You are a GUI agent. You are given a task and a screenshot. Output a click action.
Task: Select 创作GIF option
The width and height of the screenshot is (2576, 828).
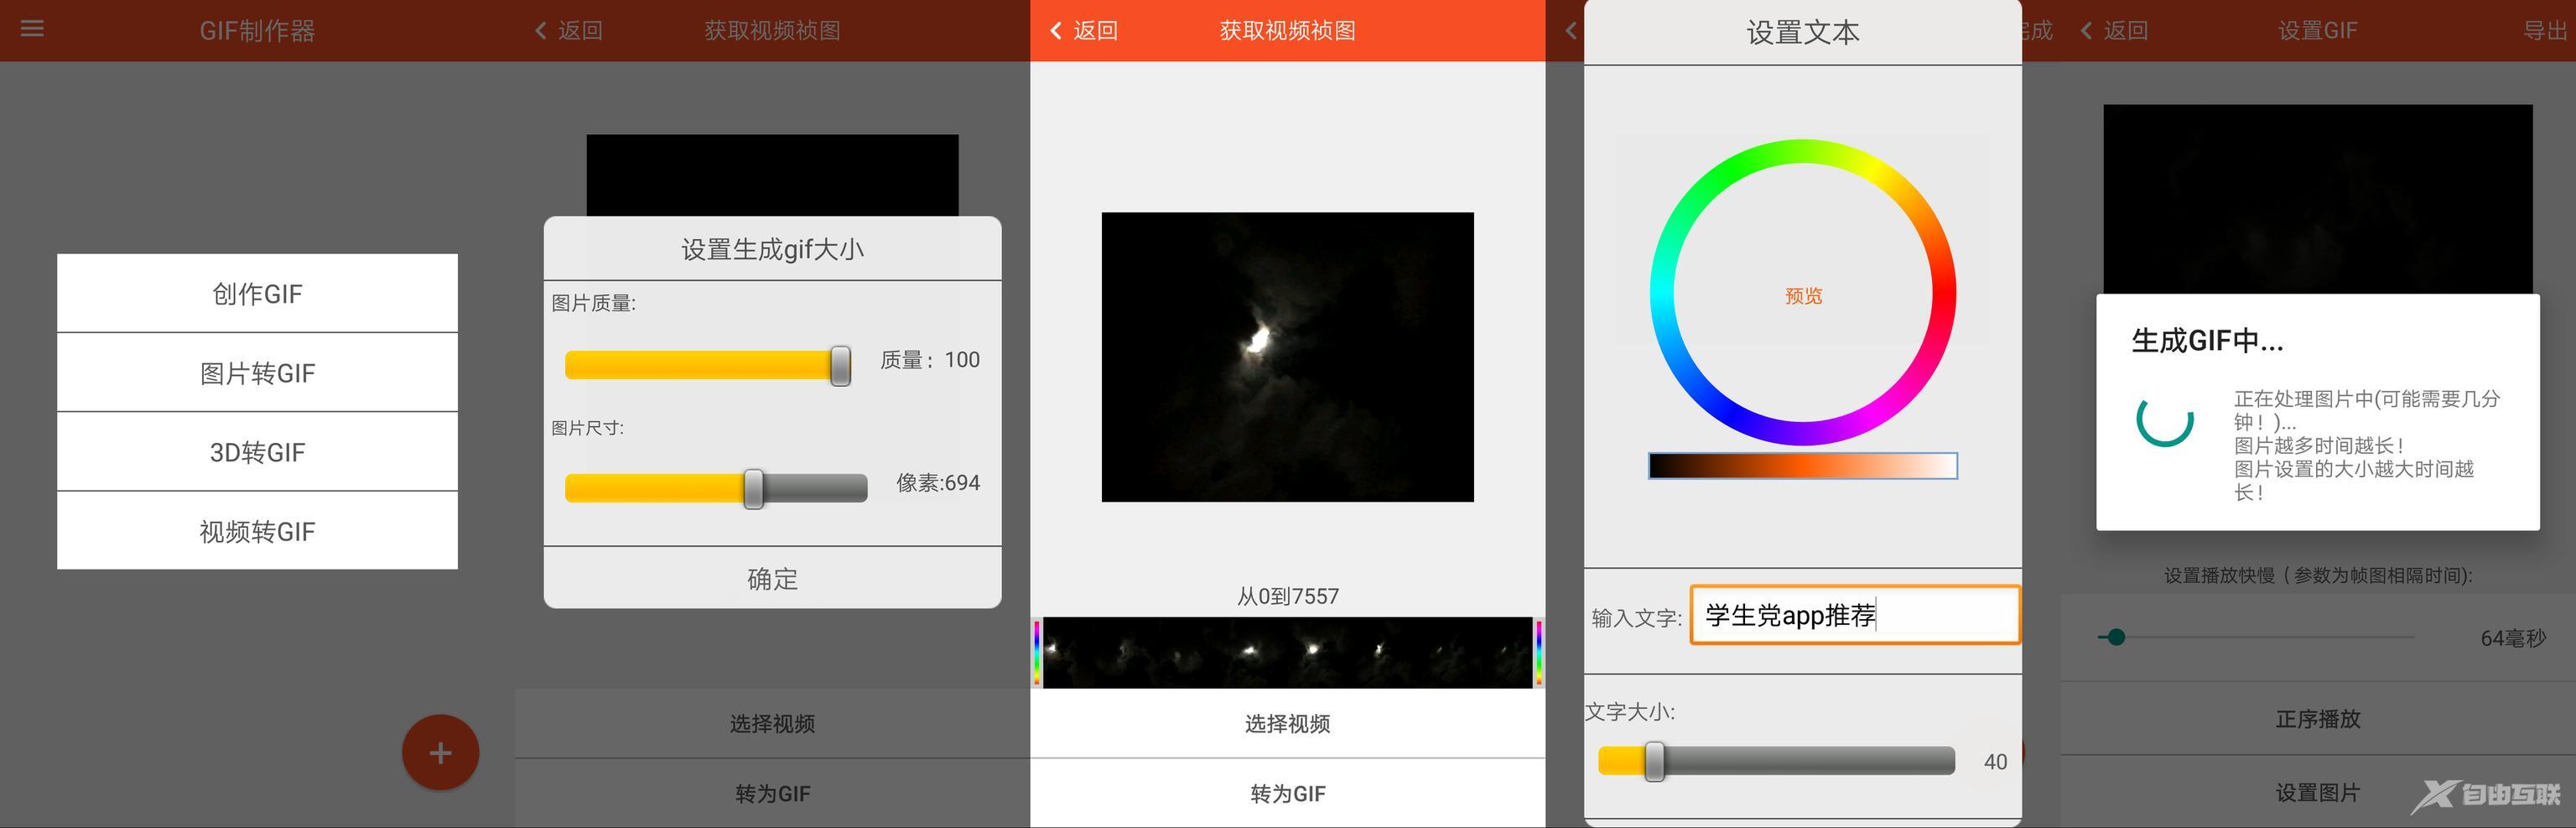point(257,293)
